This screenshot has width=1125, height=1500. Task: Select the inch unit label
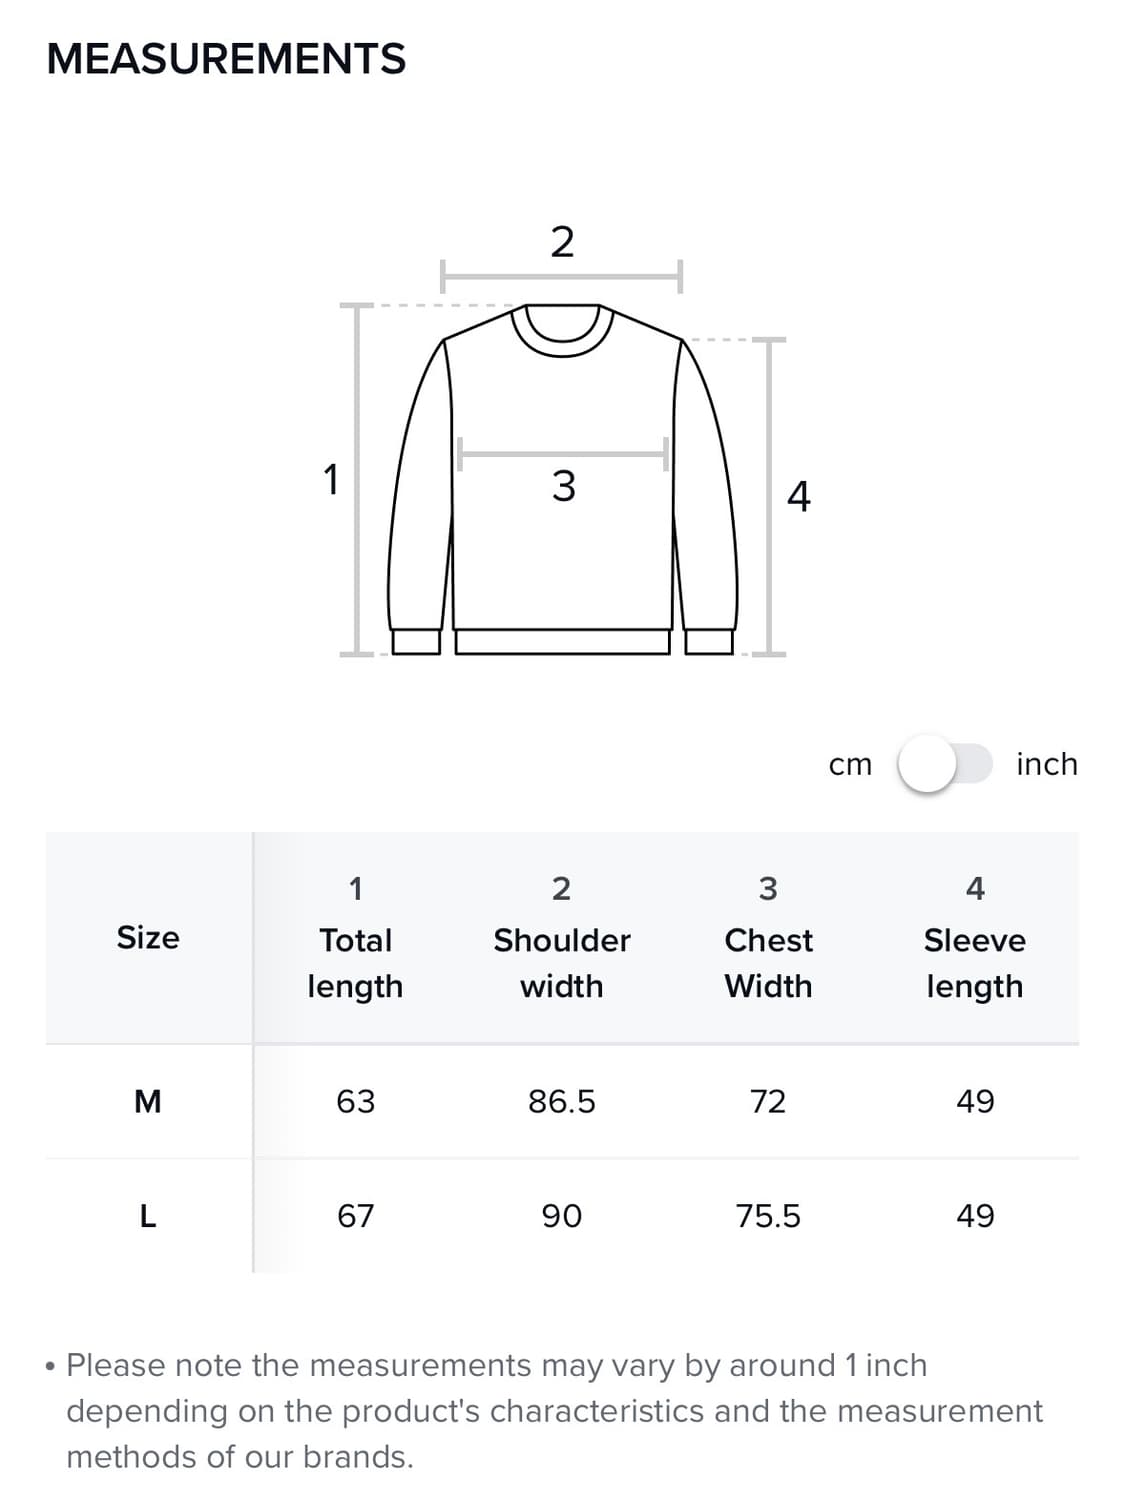(1046, 764)
